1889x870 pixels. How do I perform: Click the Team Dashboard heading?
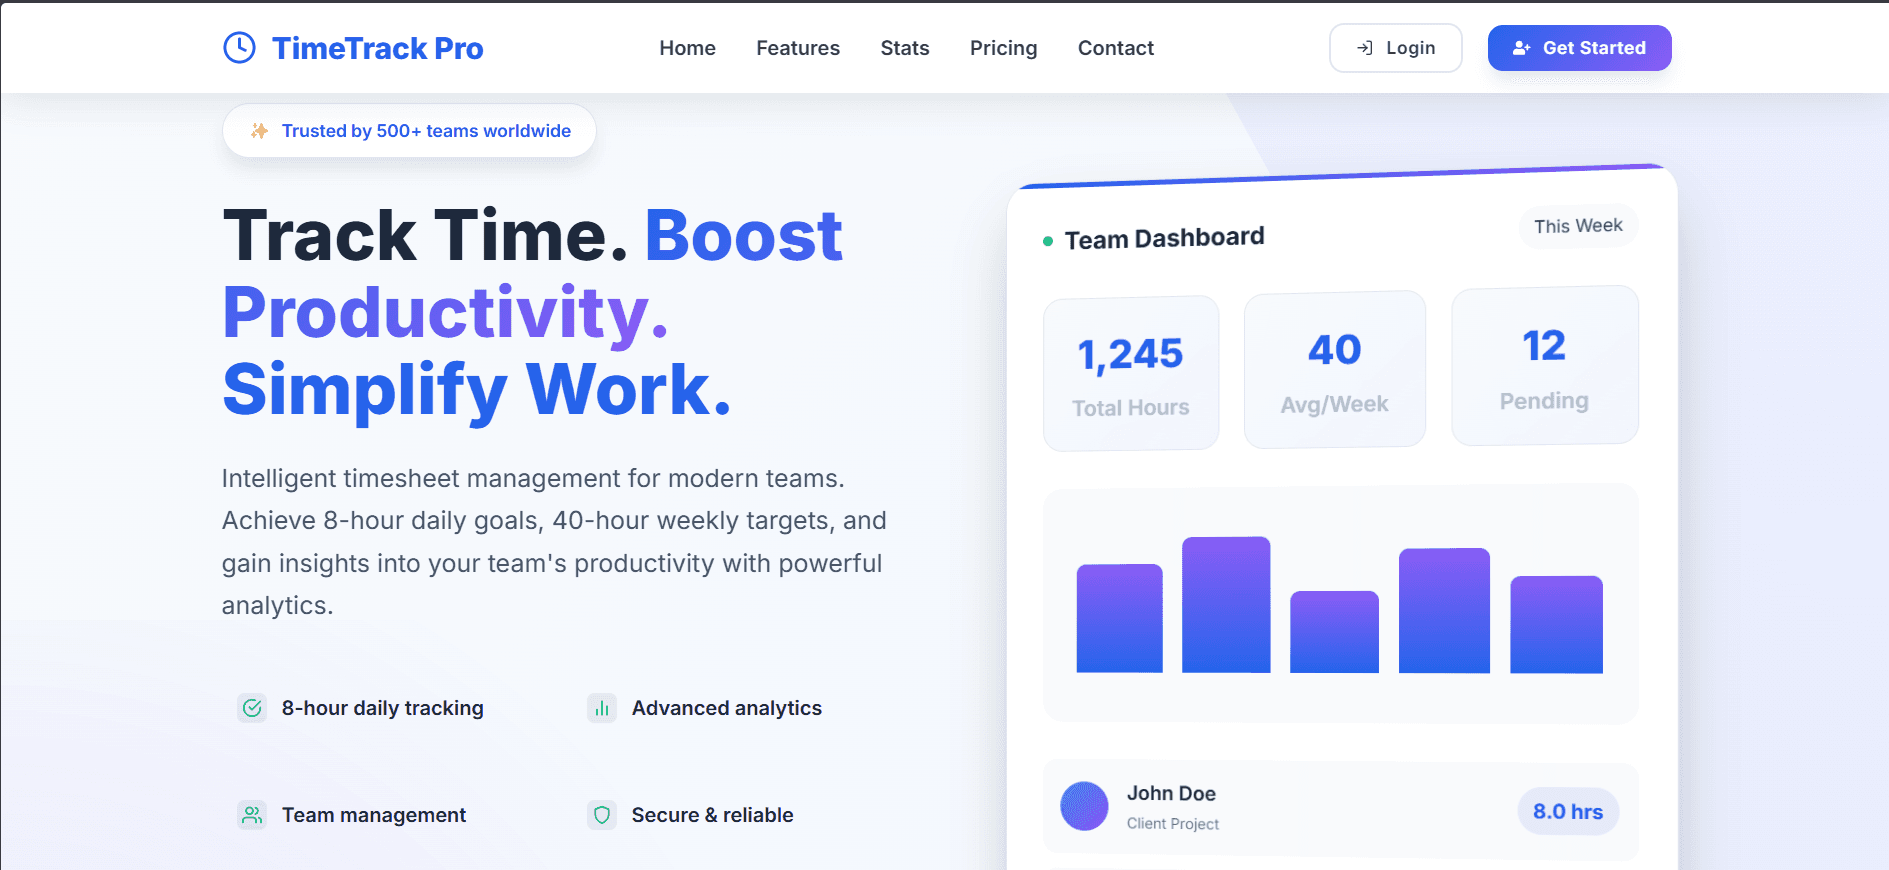pyautogui.click(x=1165, y=238)
